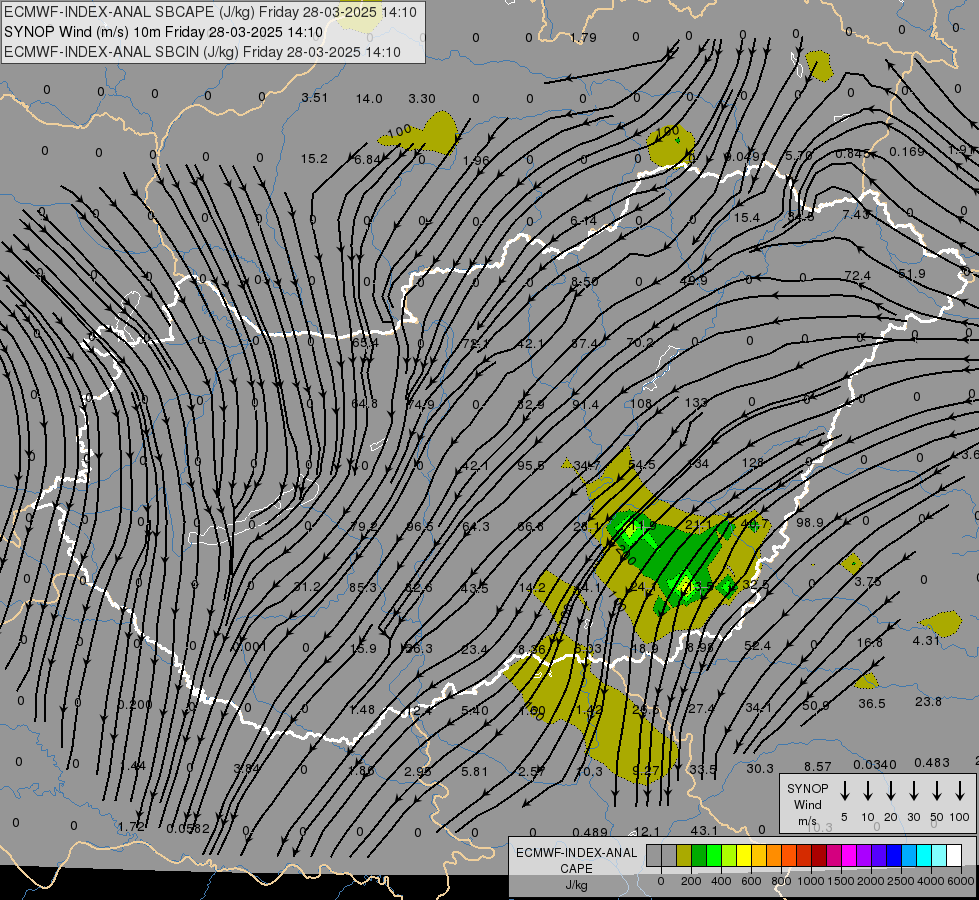This screenshot has width=979, height=900.
Task: Click the 2500 tick label in CAPE legend
Action: 900,881
